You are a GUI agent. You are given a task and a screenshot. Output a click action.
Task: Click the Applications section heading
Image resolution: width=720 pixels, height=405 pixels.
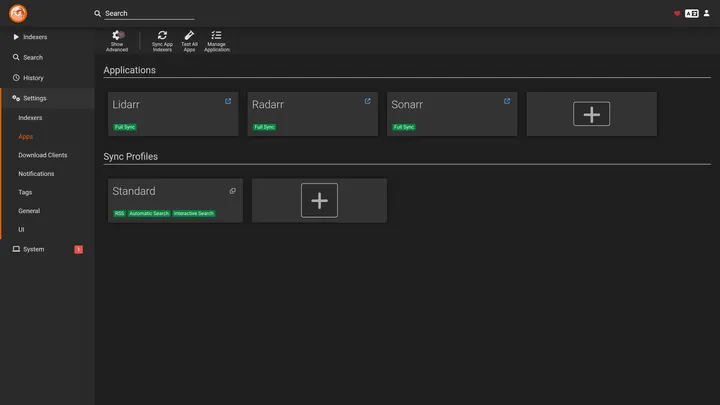129,70
